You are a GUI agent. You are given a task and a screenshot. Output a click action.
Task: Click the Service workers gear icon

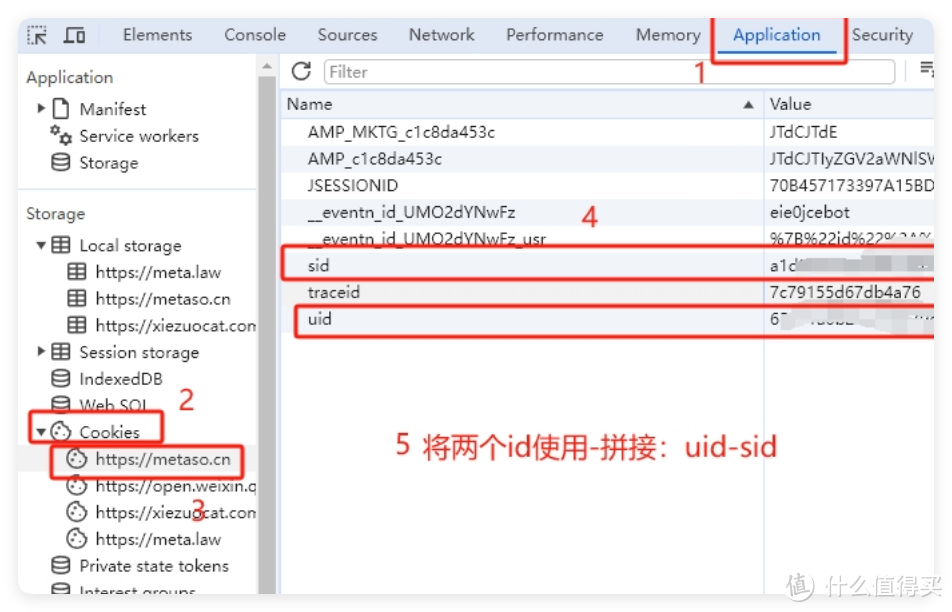pyautogui.click(x=61, y=134)
